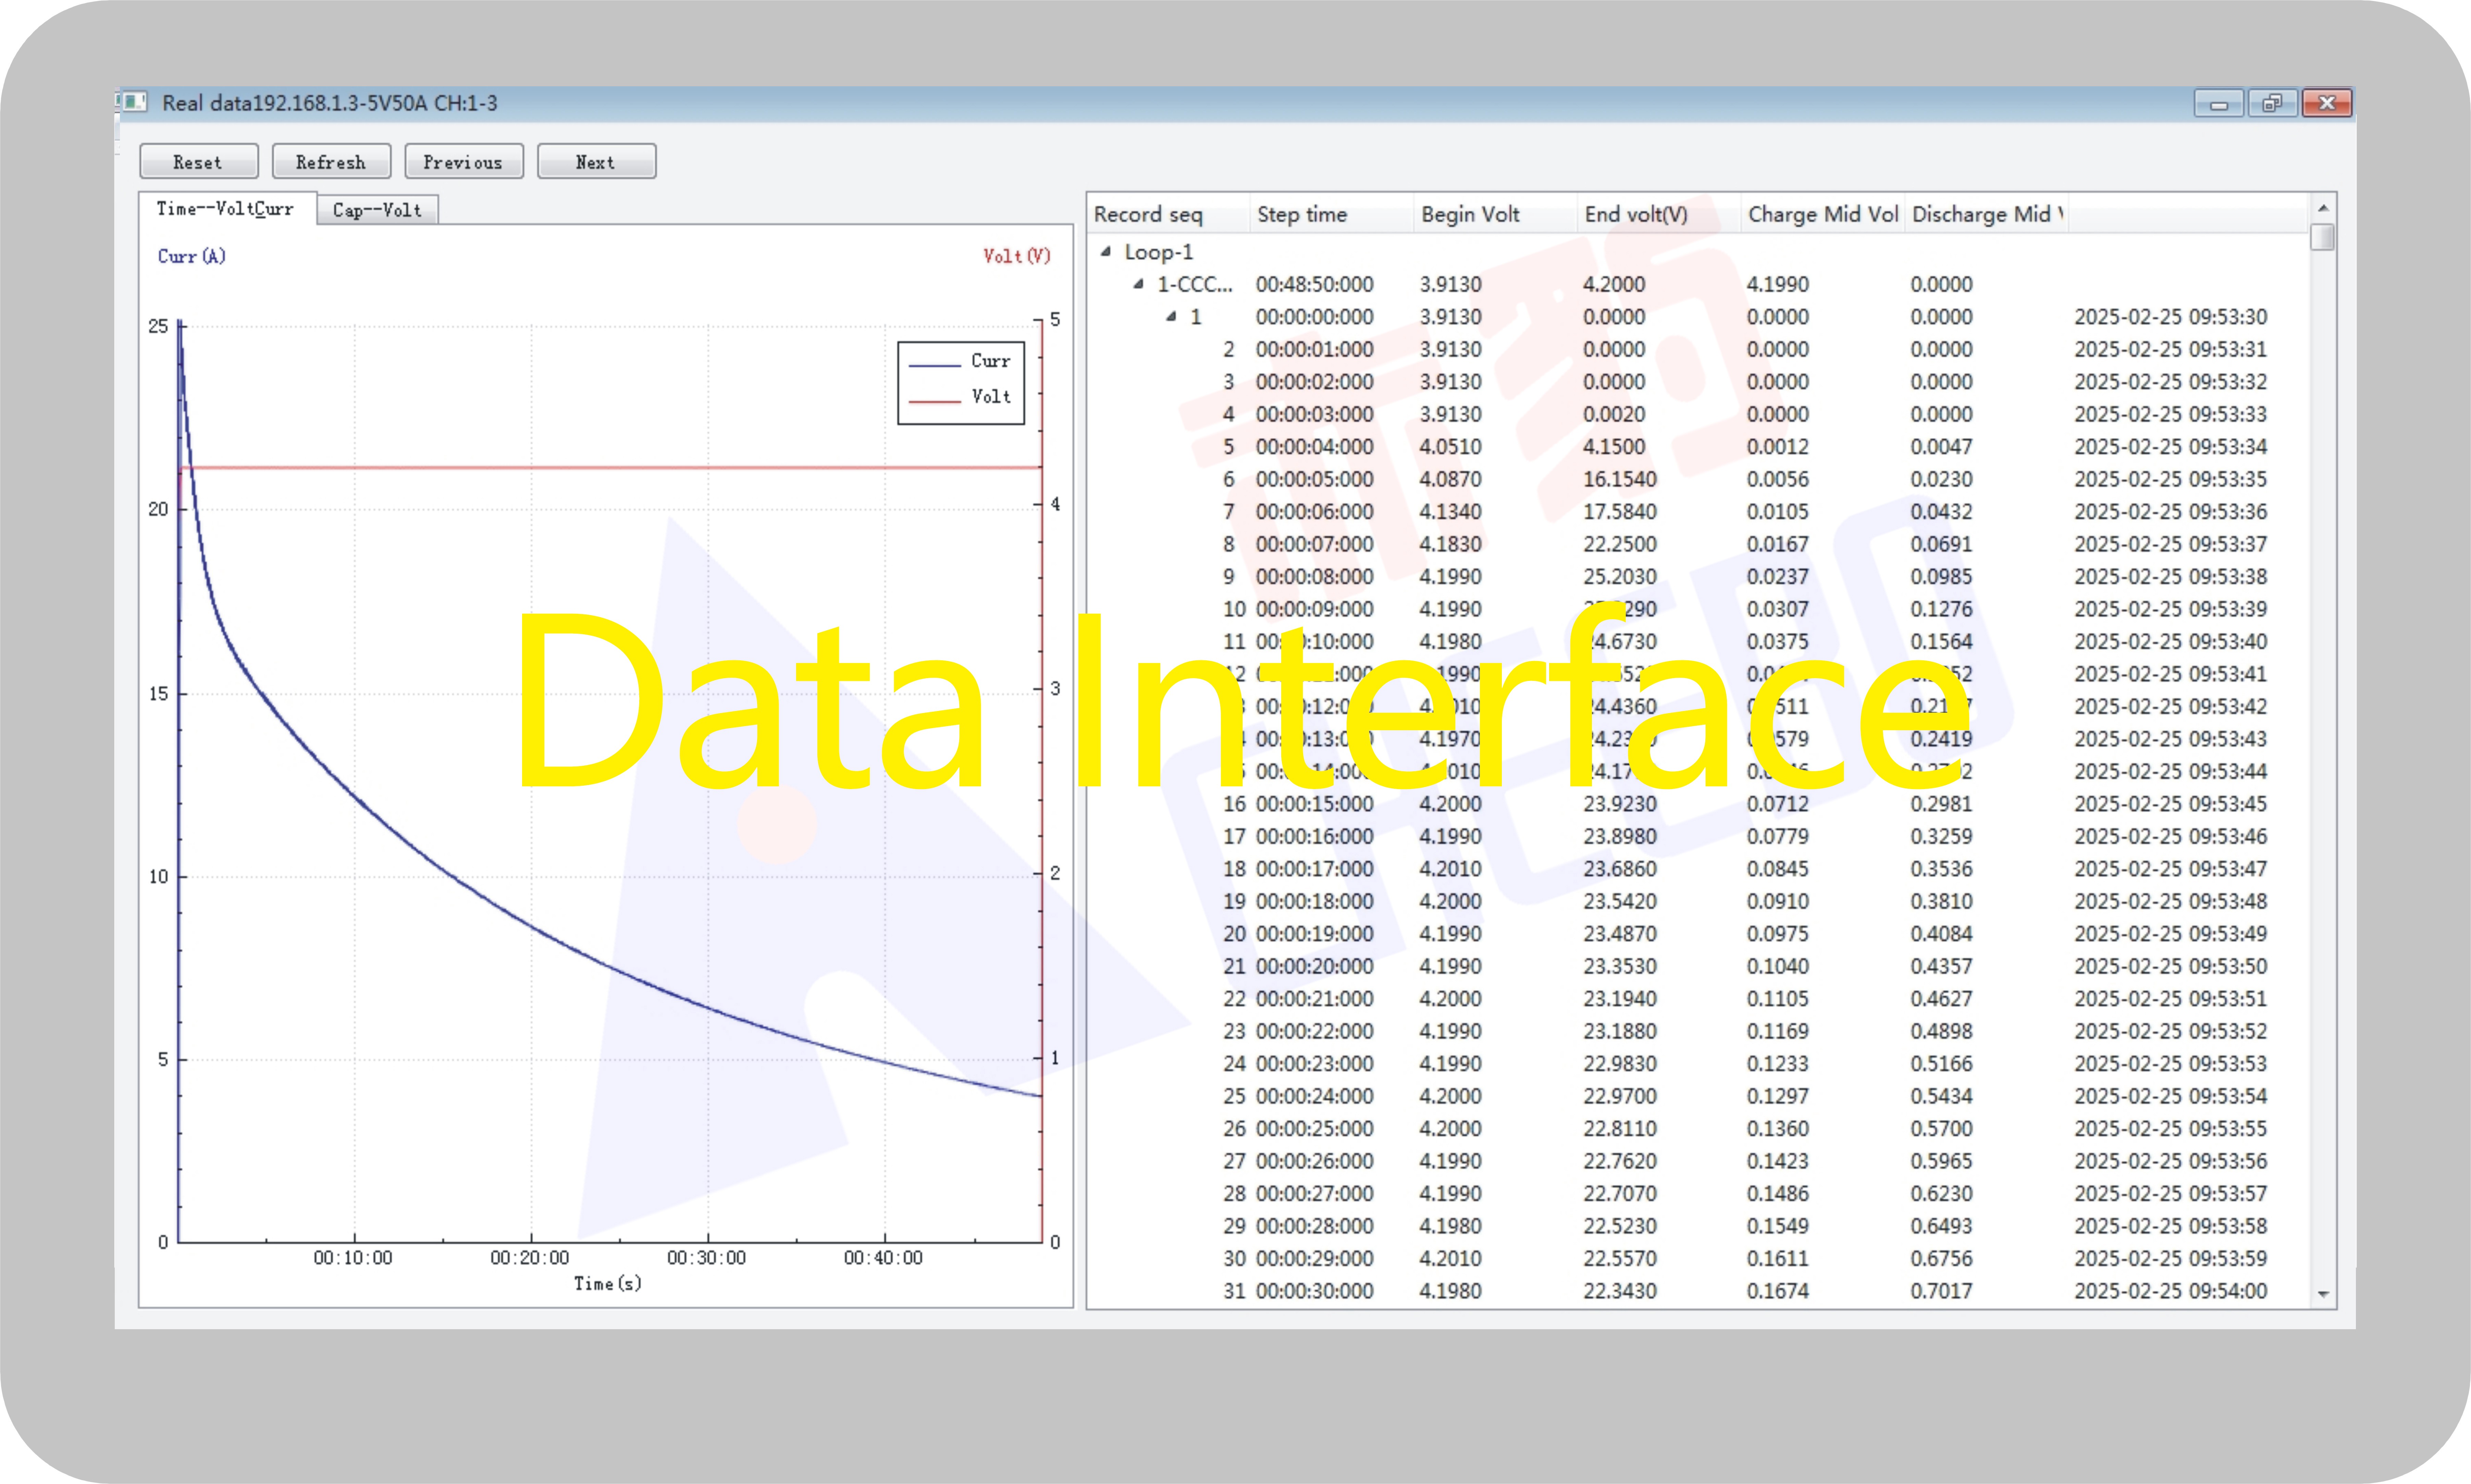Click Charge Mid value 0.1040

point(1778,966)
